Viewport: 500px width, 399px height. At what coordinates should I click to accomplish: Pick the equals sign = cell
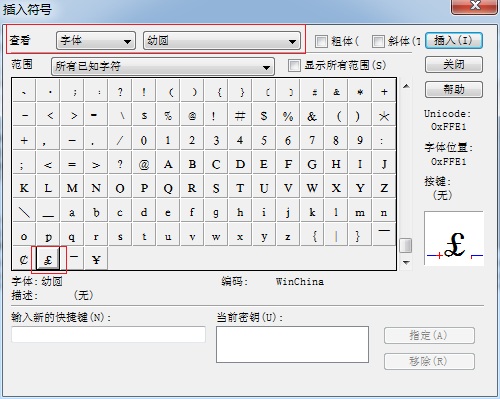pos(72,164)
